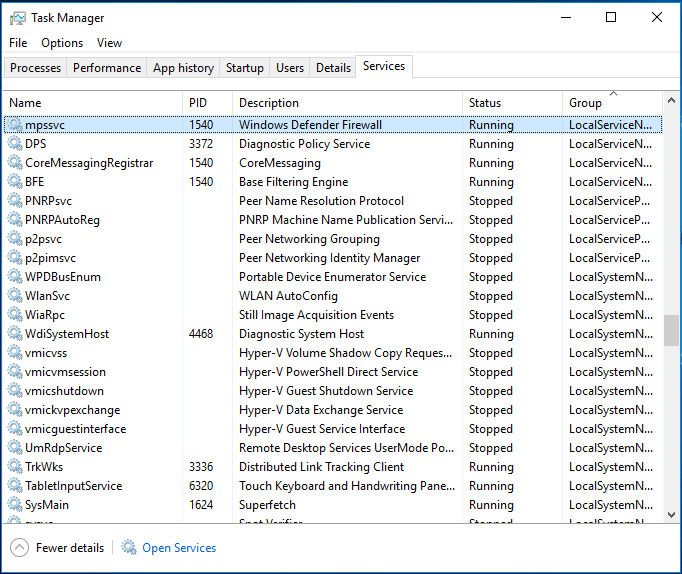Collapse view with Fewer details arrow

pyautogui.click(x=19, y=547)
